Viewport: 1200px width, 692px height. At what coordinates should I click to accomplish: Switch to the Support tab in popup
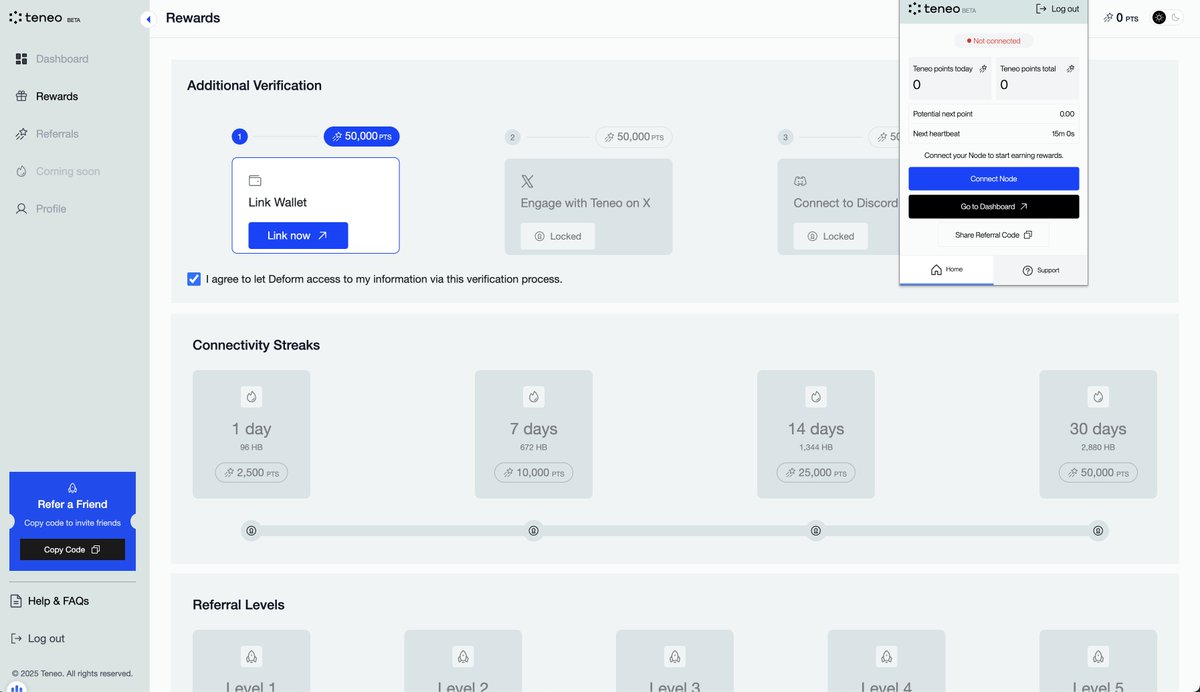click(x=1041, y=270)
